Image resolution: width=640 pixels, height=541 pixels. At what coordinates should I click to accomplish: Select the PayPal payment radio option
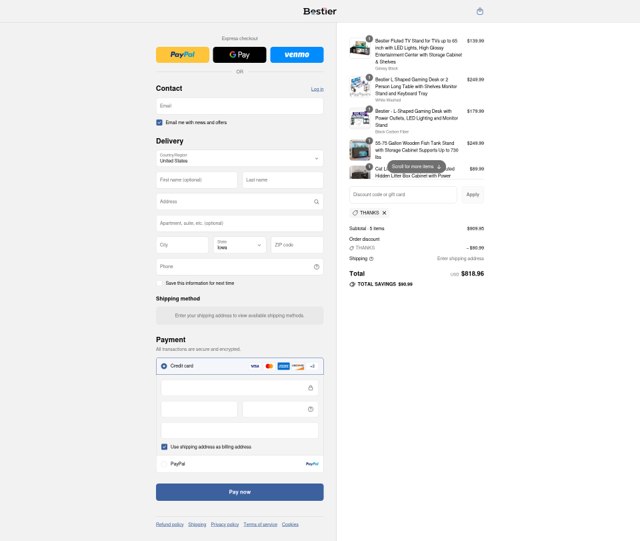coord(164,464)
